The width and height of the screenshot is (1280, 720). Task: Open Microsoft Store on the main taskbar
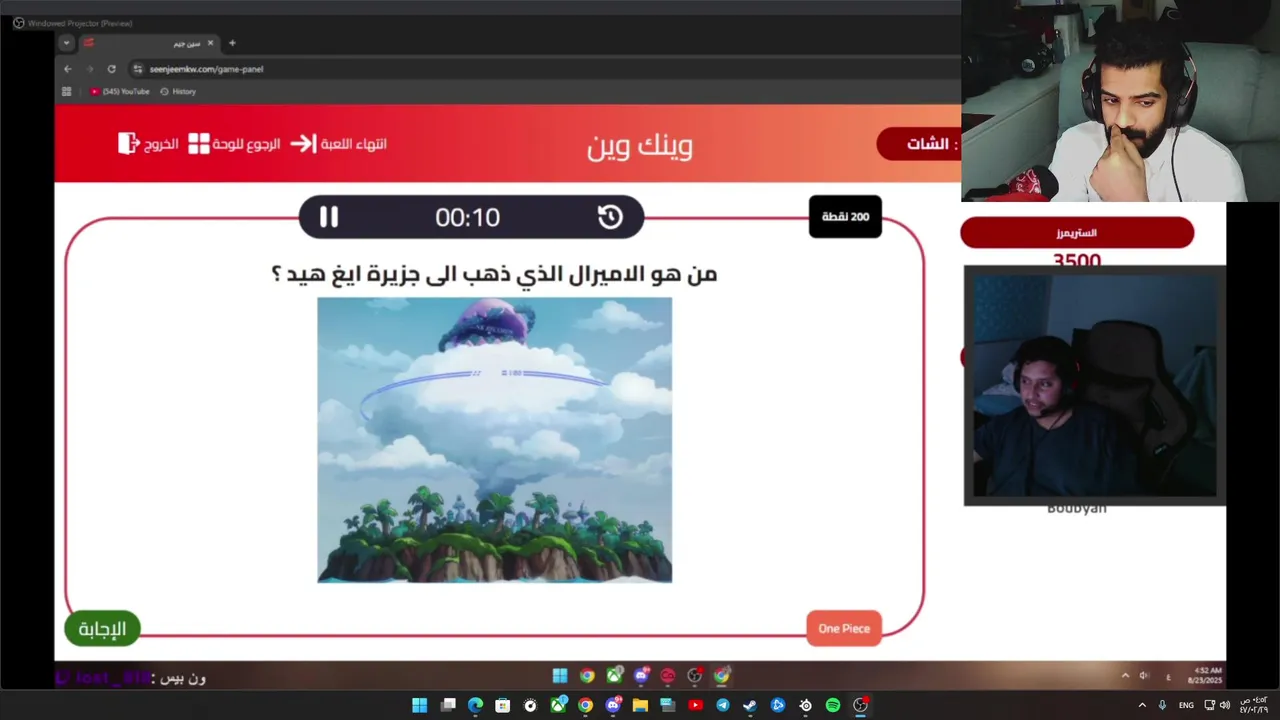tap(503, 705)
